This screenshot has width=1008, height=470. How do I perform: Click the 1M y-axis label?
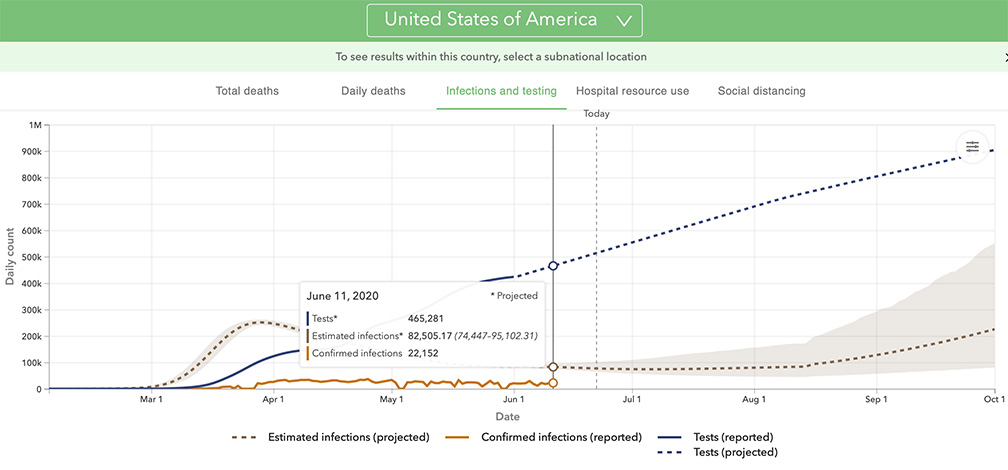coord(35,125)
